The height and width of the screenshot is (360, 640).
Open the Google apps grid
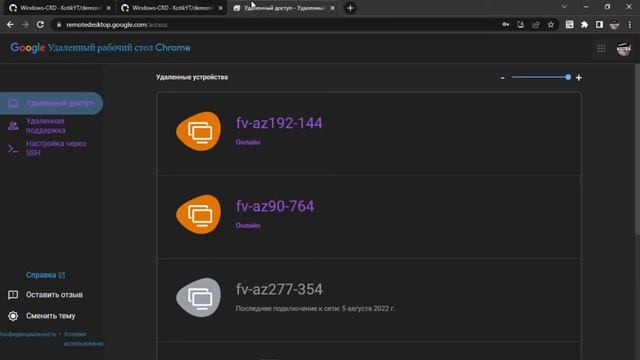point(601,48)
